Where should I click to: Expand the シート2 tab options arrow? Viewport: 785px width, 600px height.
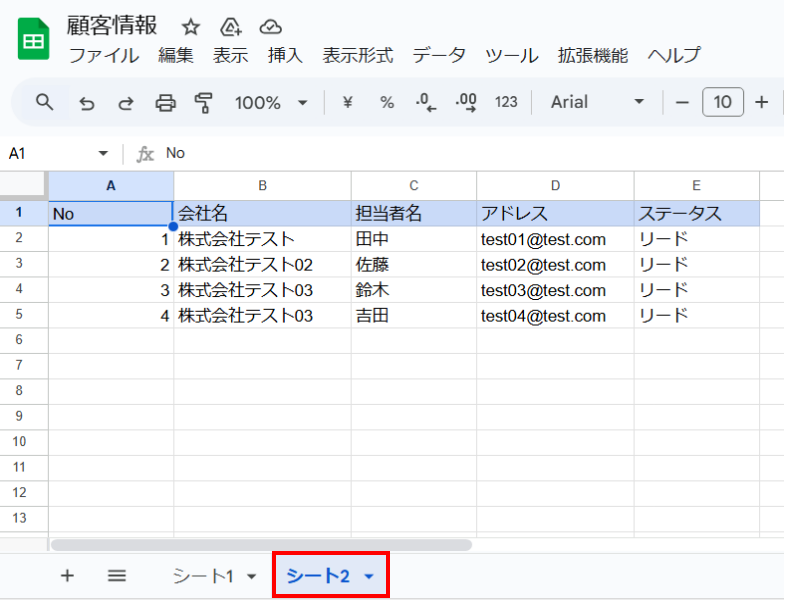click(x=369, y=577)
